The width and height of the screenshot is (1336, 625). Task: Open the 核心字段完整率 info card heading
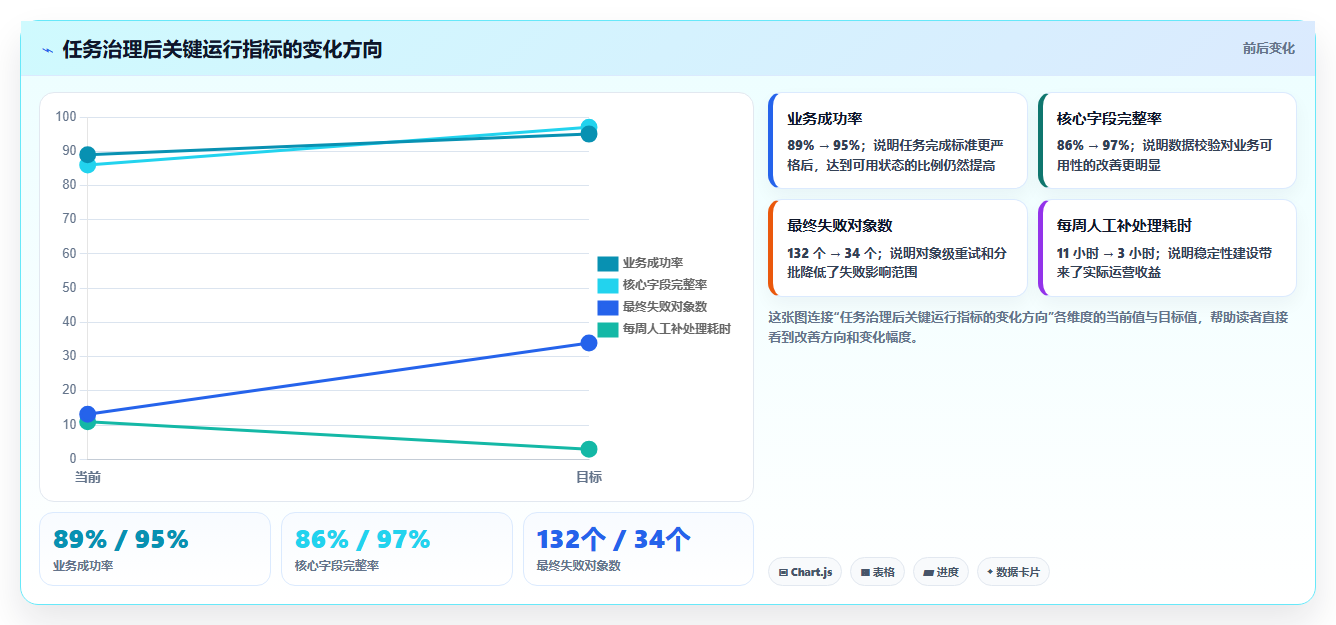pyautogui.click(x=1109, y=118)
